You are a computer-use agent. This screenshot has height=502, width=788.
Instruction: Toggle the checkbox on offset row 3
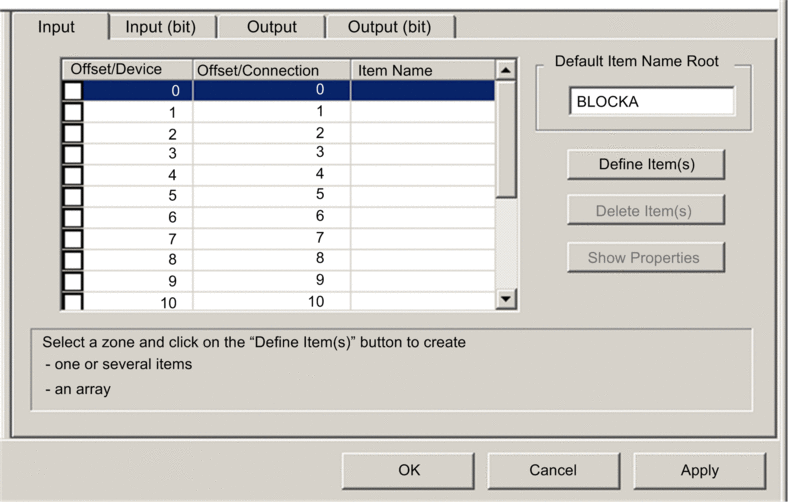coord(73,154)
